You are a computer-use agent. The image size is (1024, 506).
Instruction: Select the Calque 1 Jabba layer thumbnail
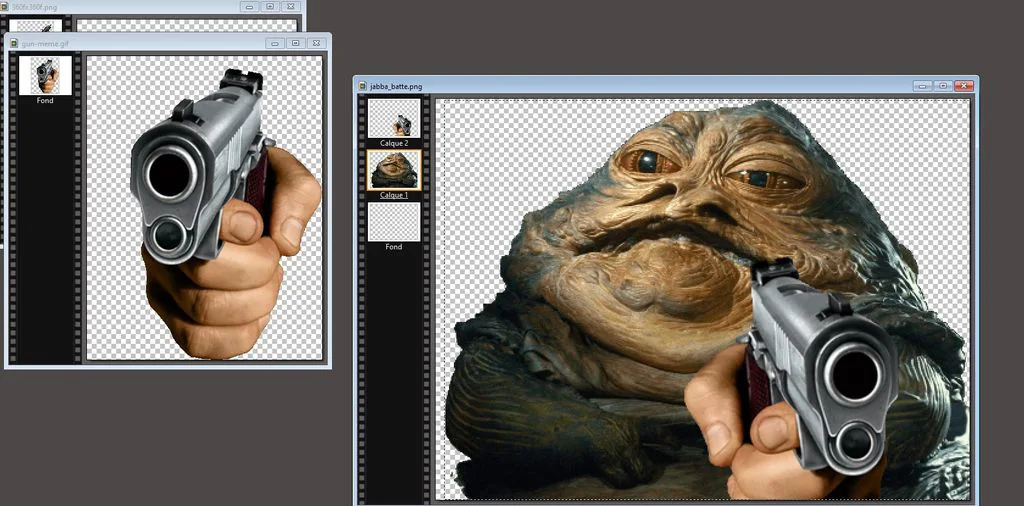click(394, 170)
